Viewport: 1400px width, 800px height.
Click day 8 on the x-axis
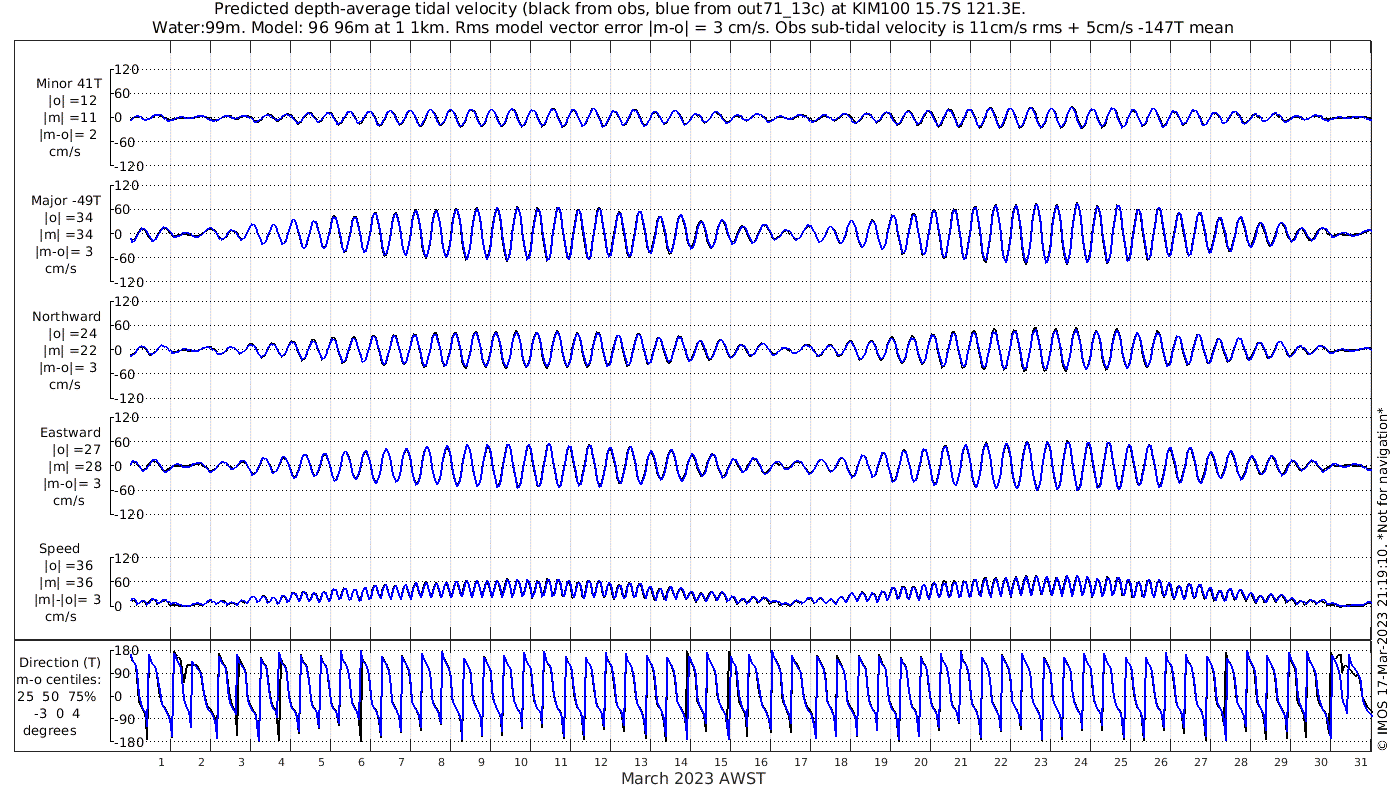(x=441, y=762)
